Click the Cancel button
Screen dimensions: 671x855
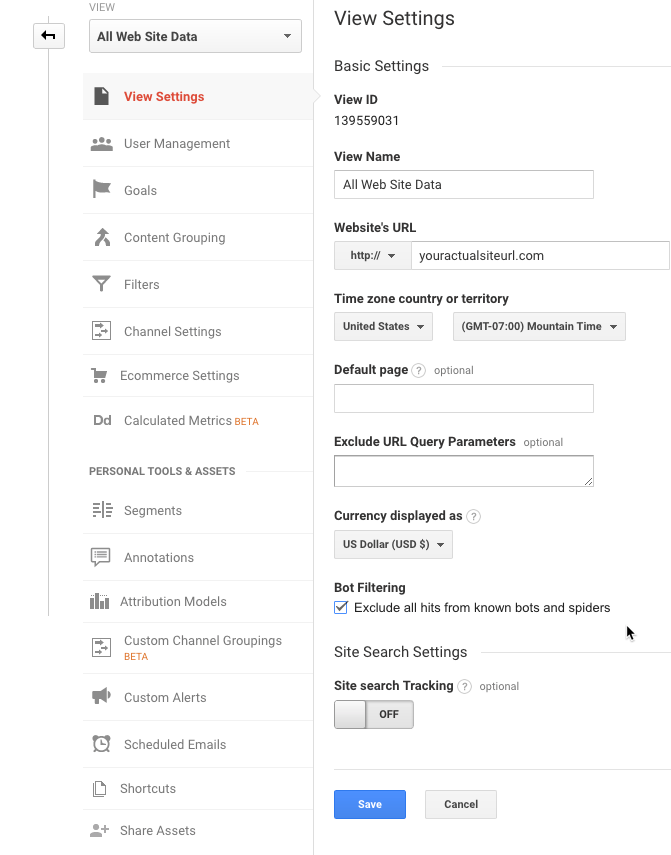pyautogui.click(x=460, y=804)
